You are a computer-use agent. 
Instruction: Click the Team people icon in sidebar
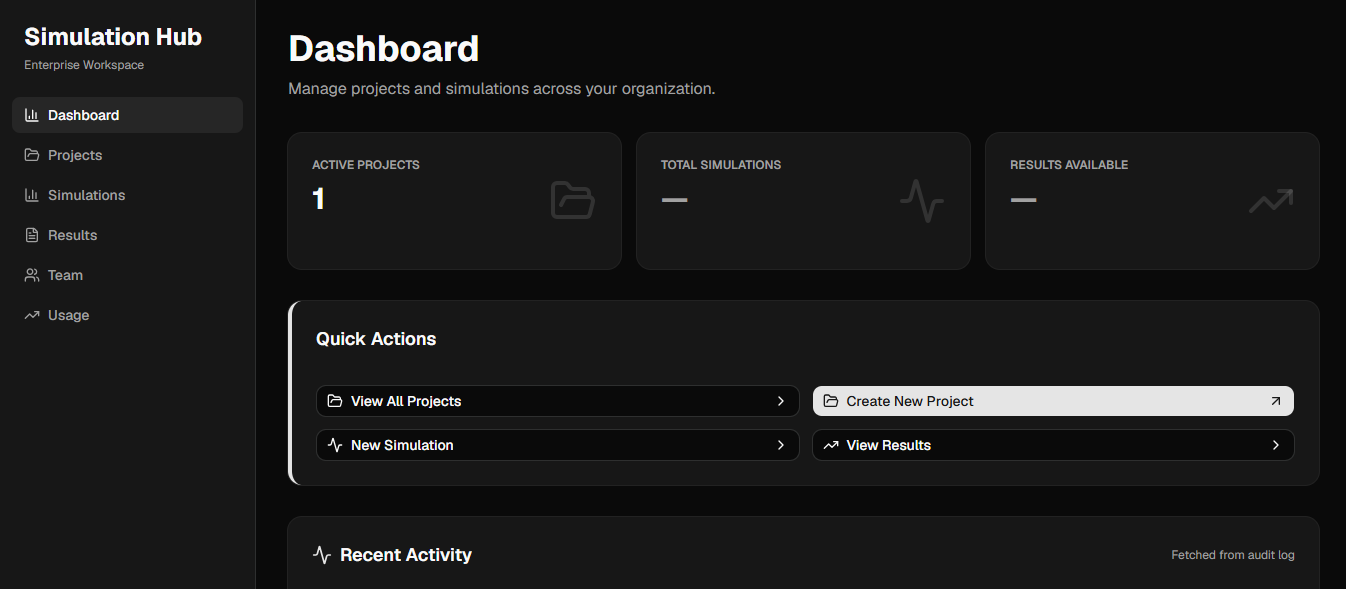(32, 275)
